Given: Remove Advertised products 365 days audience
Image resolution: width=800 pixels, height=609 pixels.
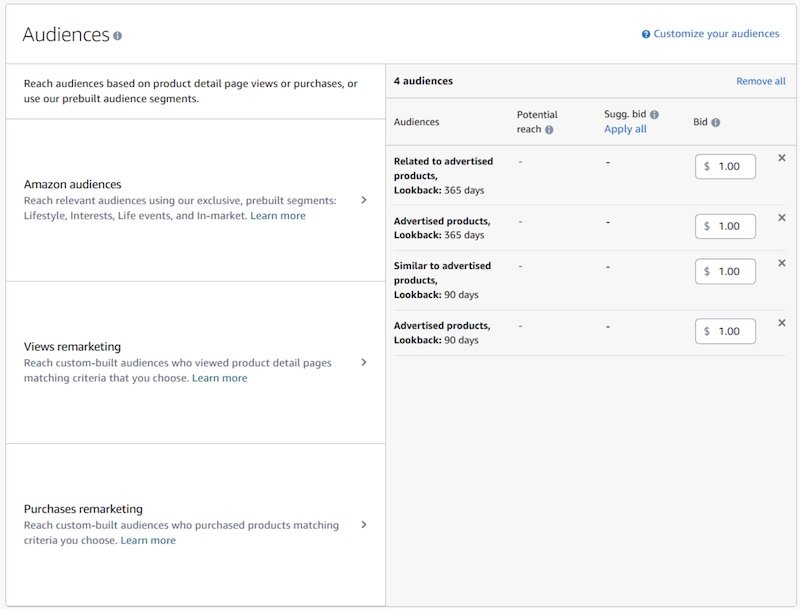Looking at the screenshot, I should click(782, 218).
